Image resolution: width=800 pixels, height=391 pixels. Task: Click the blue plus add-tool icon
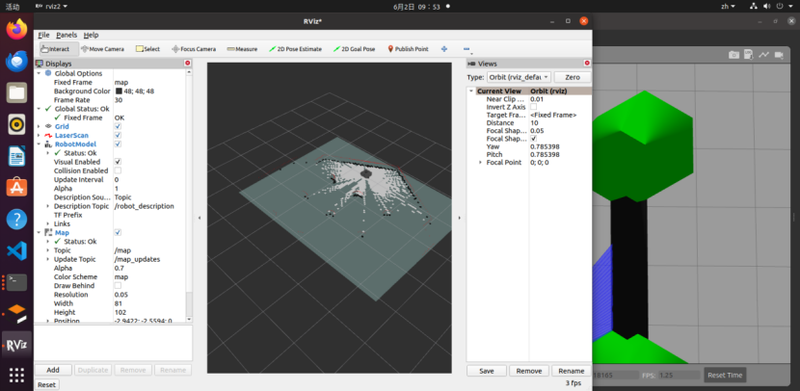coord(444,49)
